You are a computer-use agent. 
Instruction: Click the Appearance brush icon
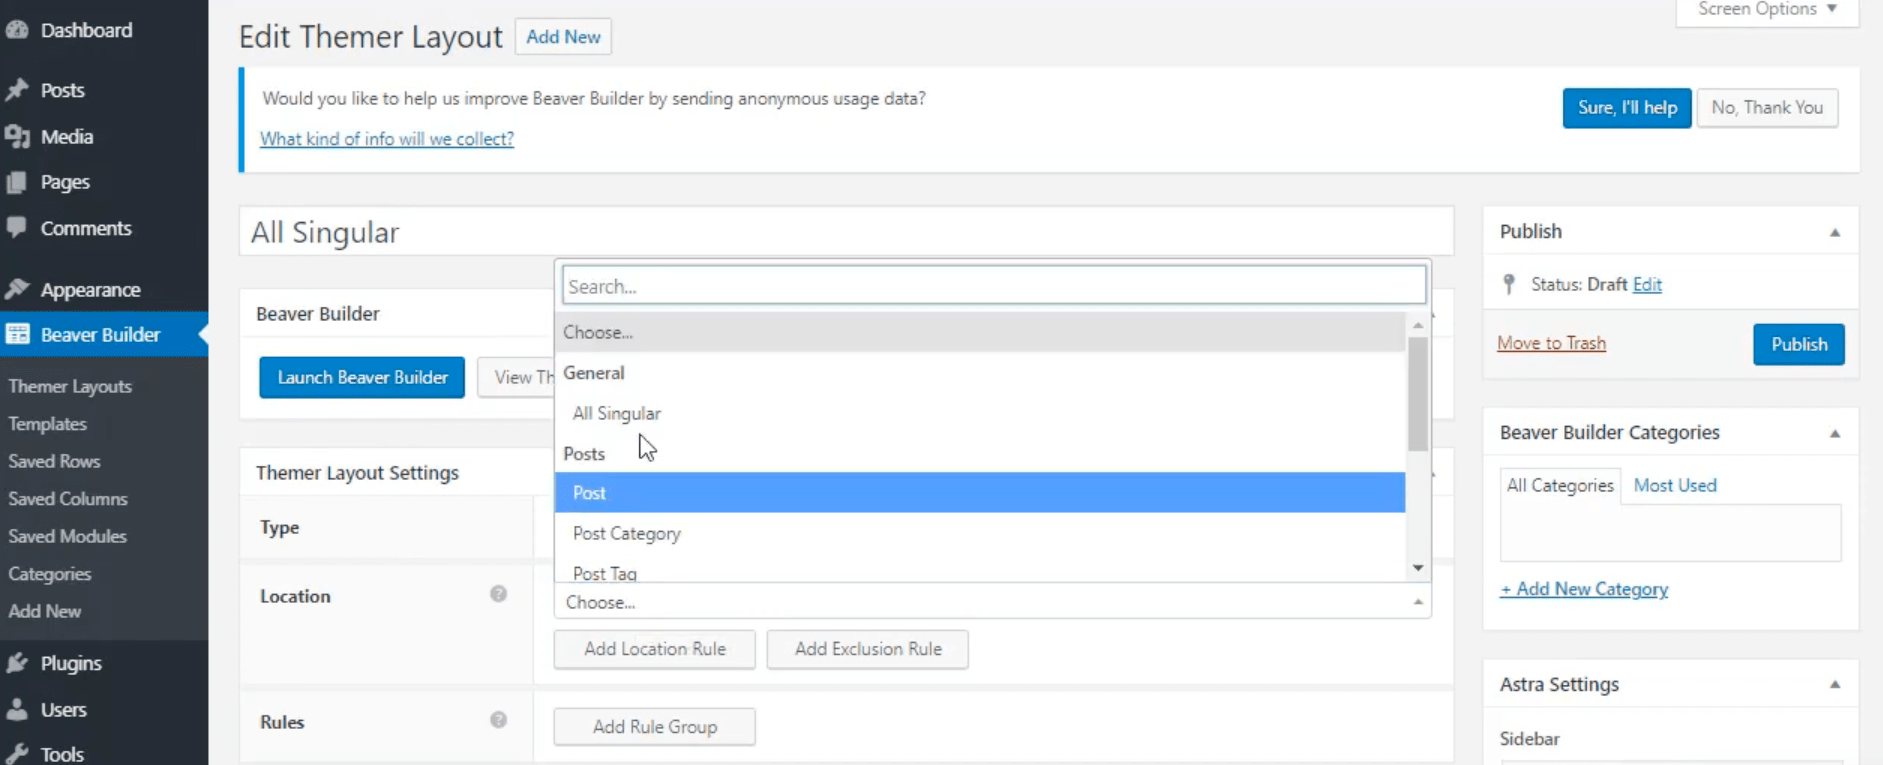click(17, 290)
